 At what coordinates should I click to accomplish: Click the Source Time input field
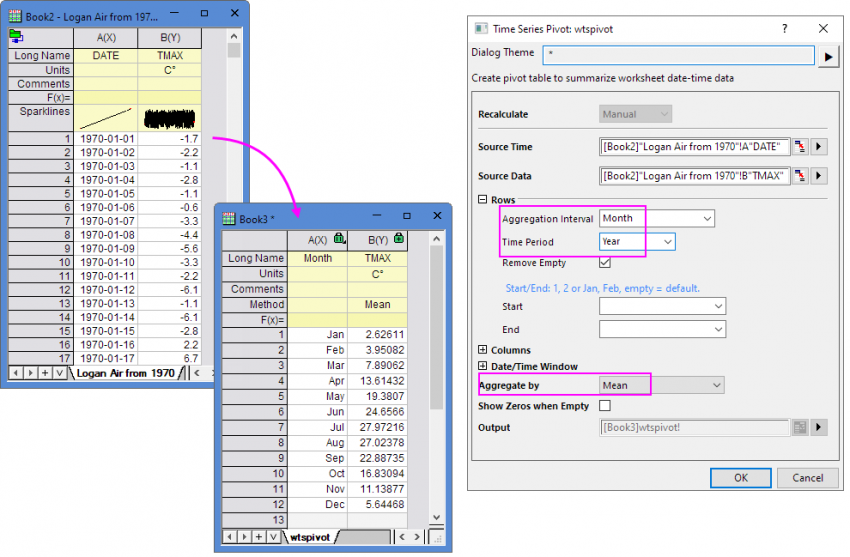point(695,147)
